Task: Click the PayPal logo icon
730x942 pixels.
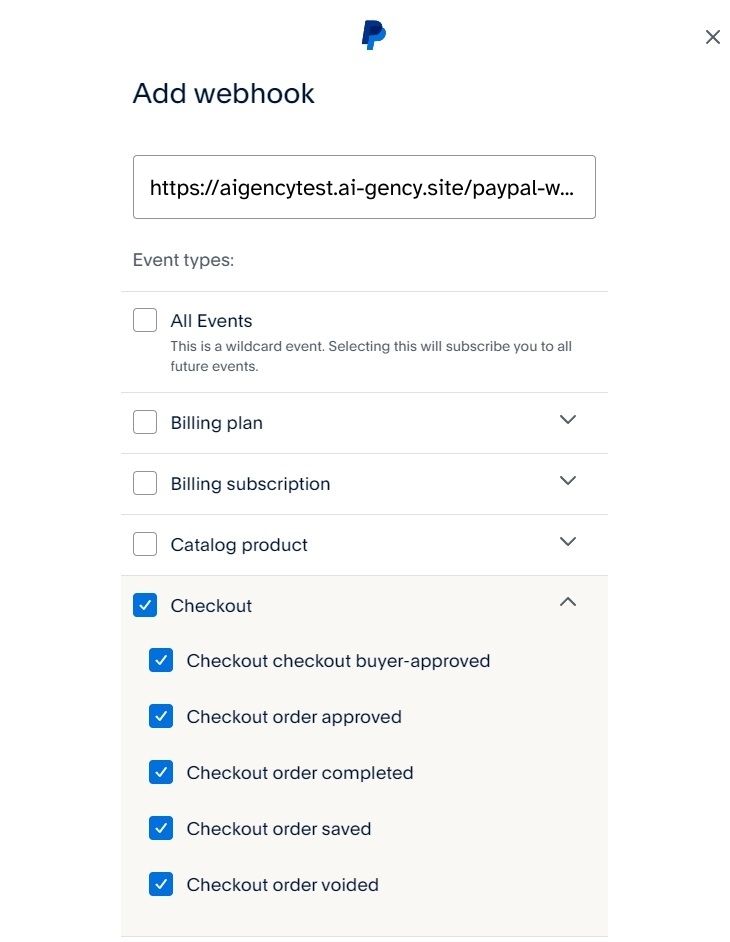Action: tap(374, 36)
